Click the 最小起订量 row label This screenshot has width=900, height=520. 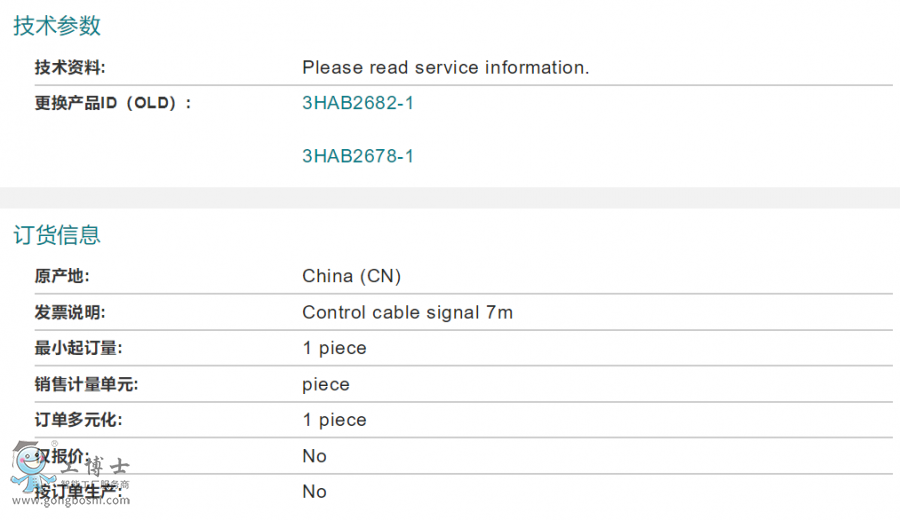[x=79, y=349]
